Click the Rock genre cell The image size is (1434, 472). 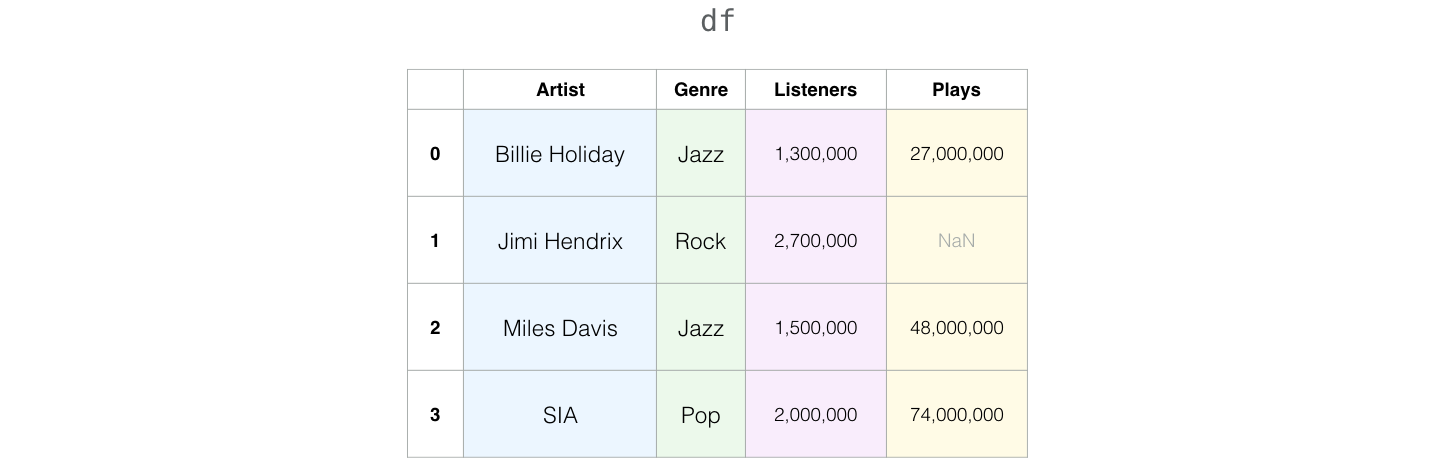[x=701, y=241]
